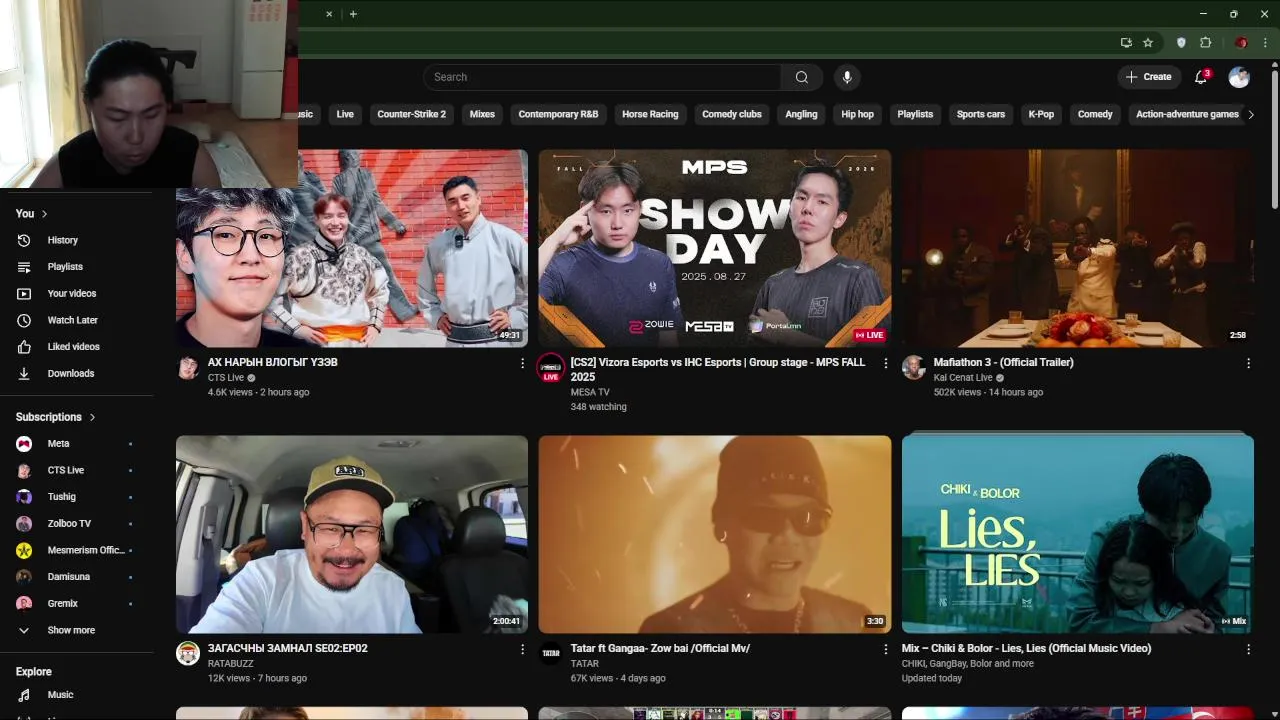Open CTS Live avatar under first video
Image resolution: width=1280 pixels, height=720 pixels.
[188, 367]
